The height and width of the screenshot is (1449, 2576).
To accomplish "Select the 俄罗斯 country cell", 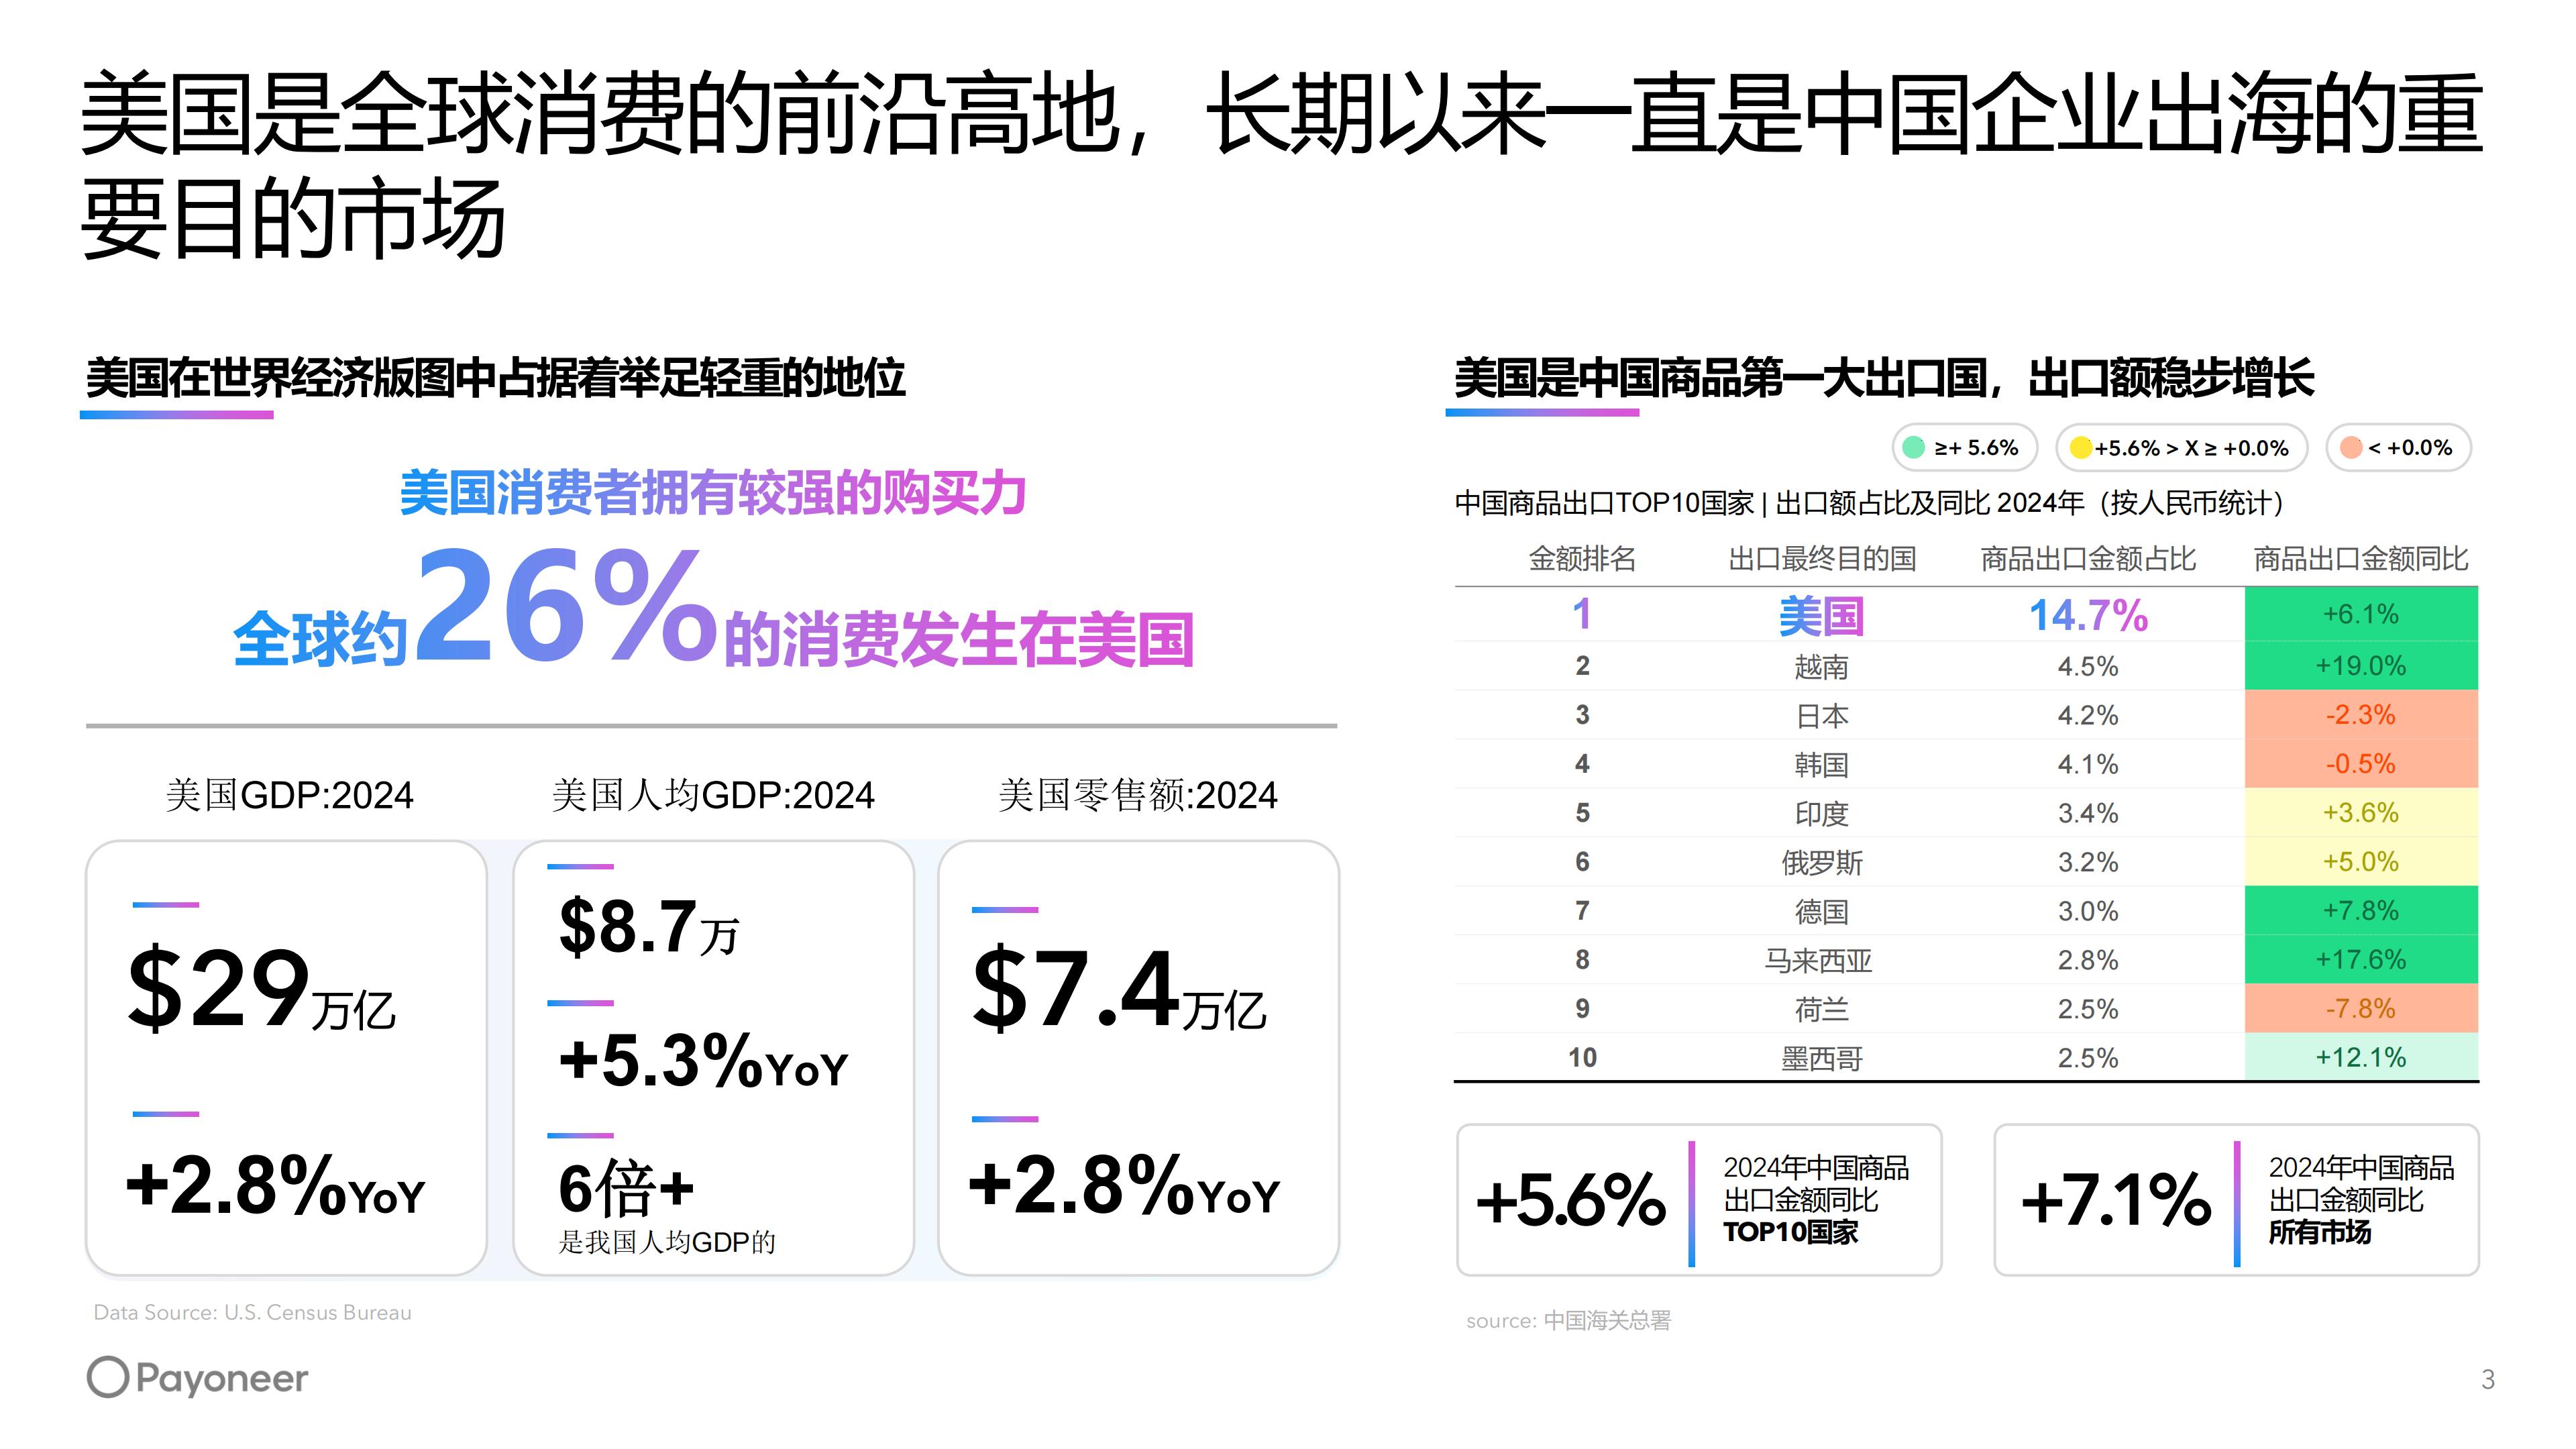I will click(1821, 862).
